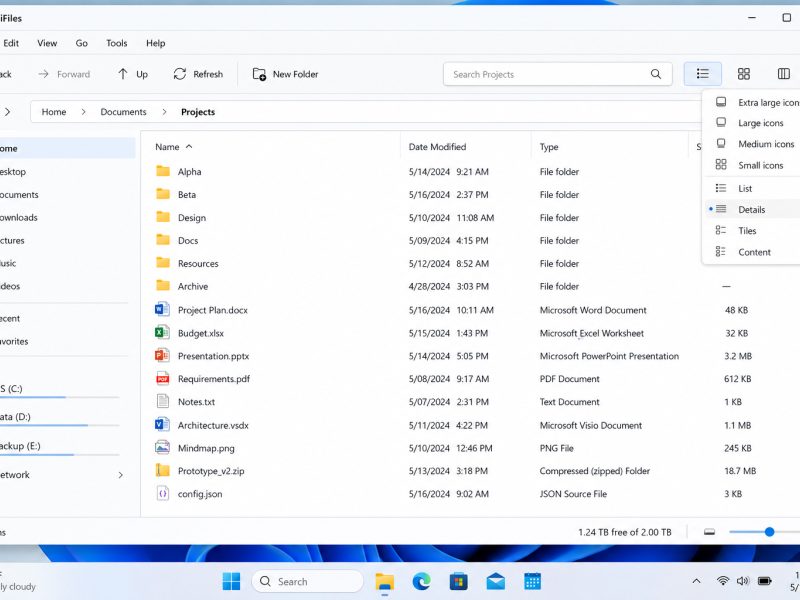Select Medium icons view option
800x600 pixels.
[x=766, y=144]
